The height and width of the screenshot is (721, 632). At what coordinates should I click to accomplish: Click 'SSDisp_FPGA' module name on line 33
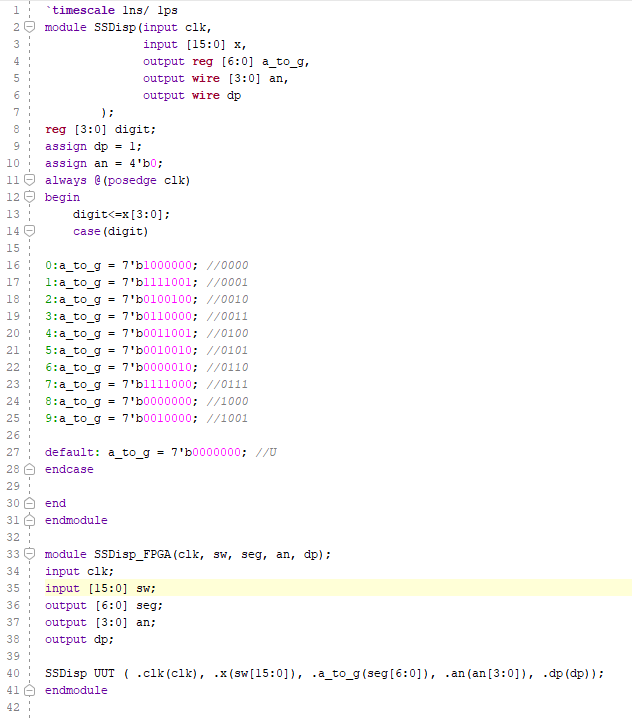[x=133, y=555]
